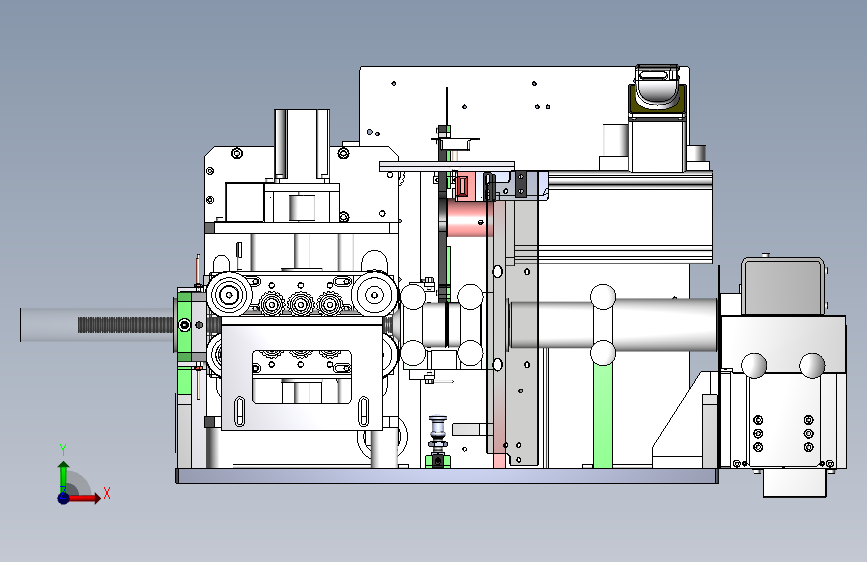Image resolution: width=867 pixels, height=562 pixels.
Task: Select the threaded lead screw shaft on the left
Action: [x=126, y=325]
